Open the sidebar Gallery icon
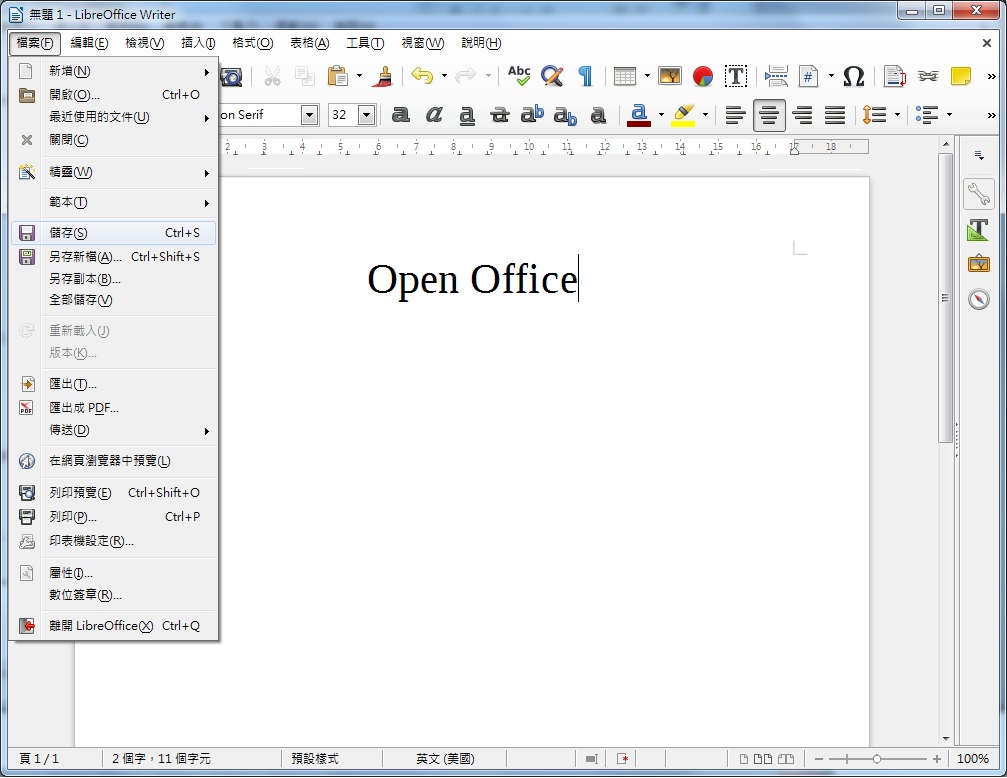The height and width of the screenshot is (778, 1007). pyautogui.click(x=978, y=264)
